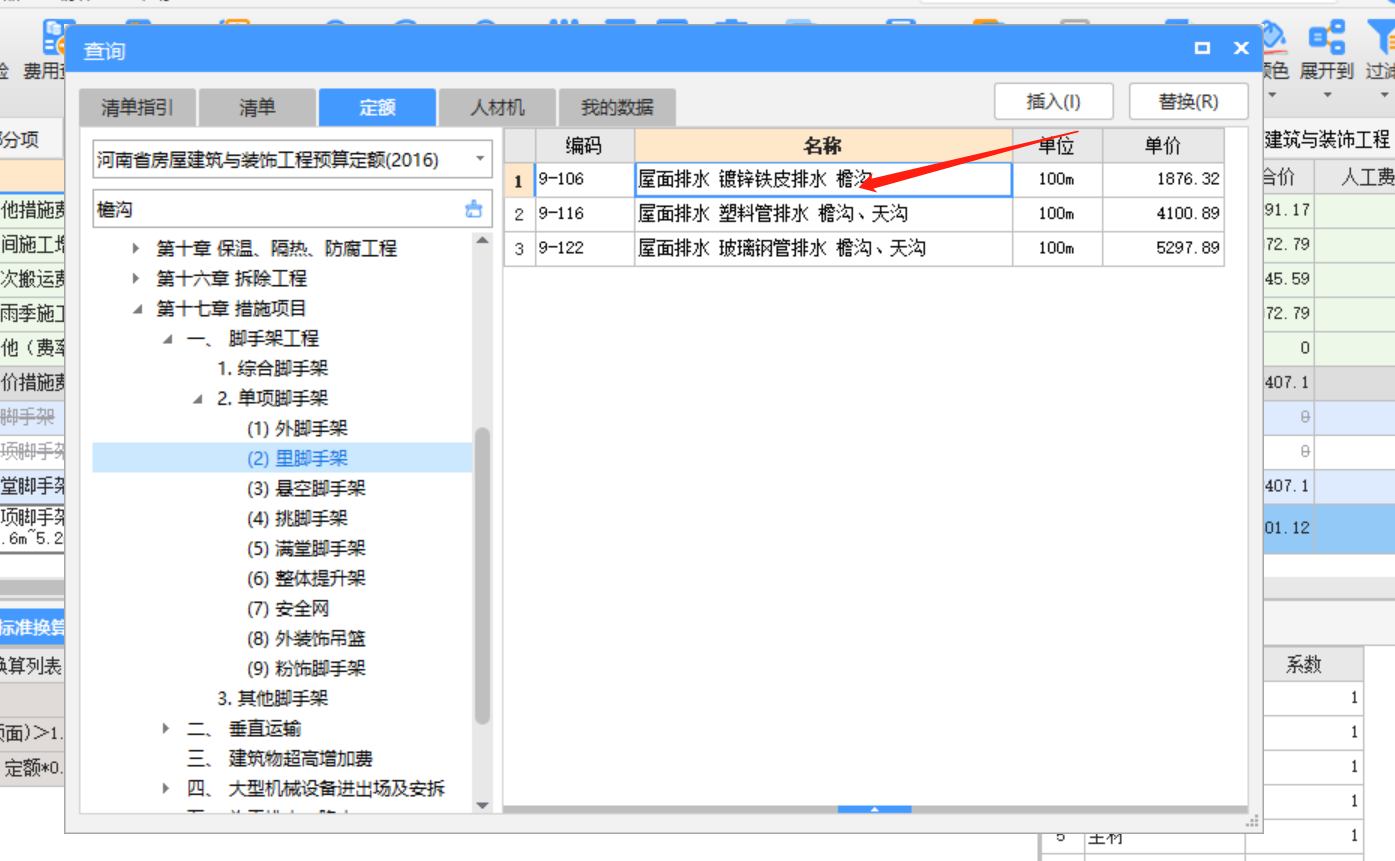
Task: Click the 名称 column header
Action: tap(823, 146)
